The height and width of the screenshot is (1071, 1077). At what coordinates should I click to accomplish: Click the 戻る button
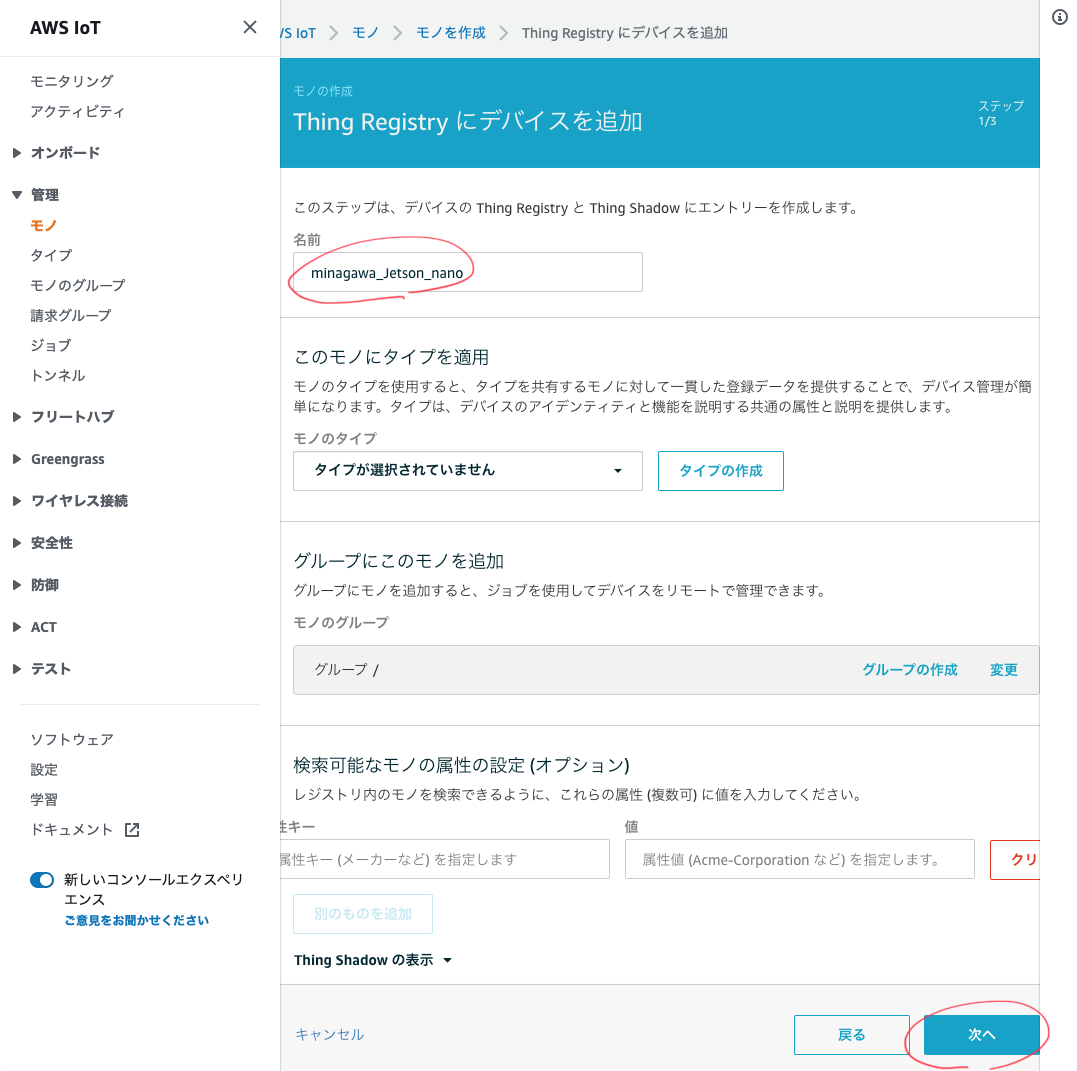coord(852,1035)
